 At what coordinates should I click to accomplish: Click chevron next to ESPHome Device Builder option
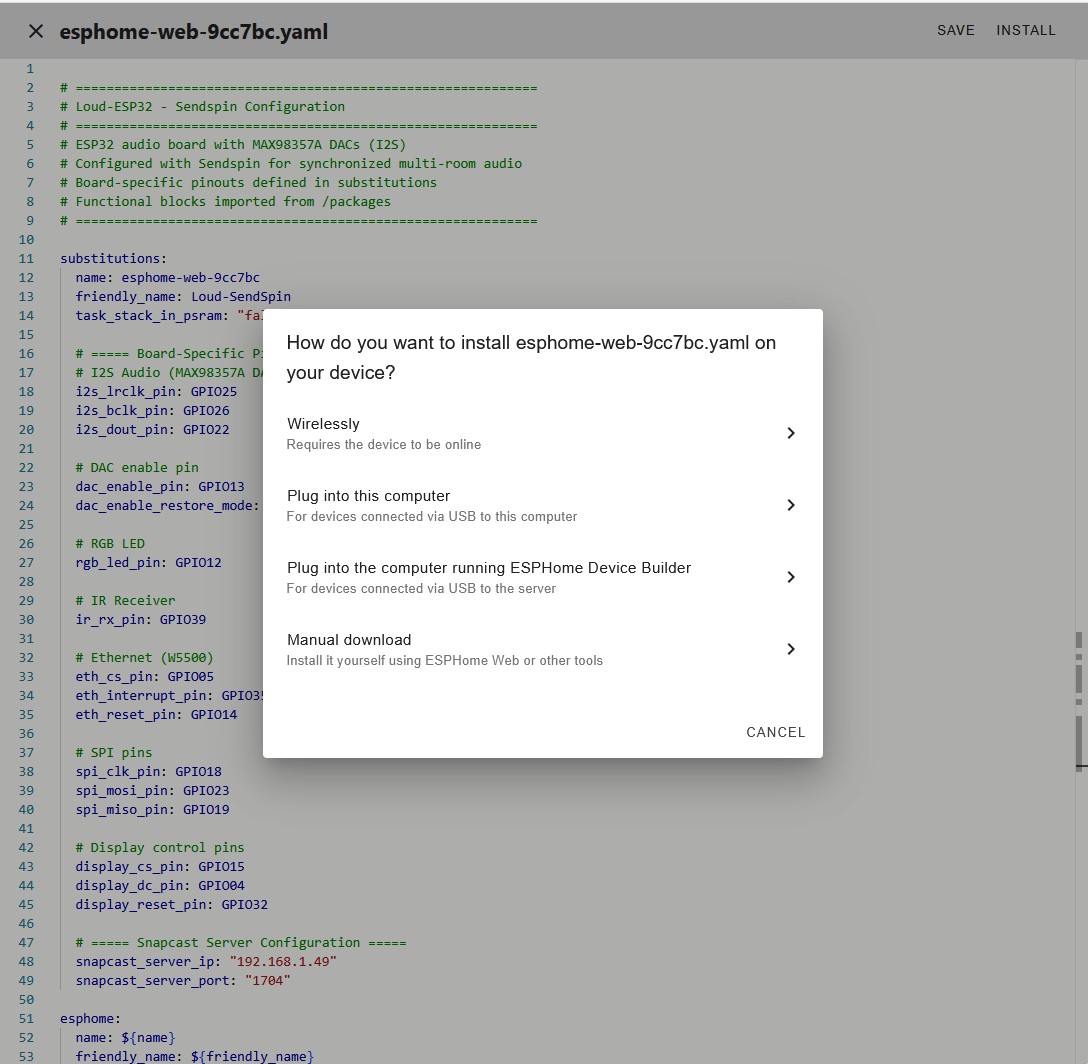[791, 577]
